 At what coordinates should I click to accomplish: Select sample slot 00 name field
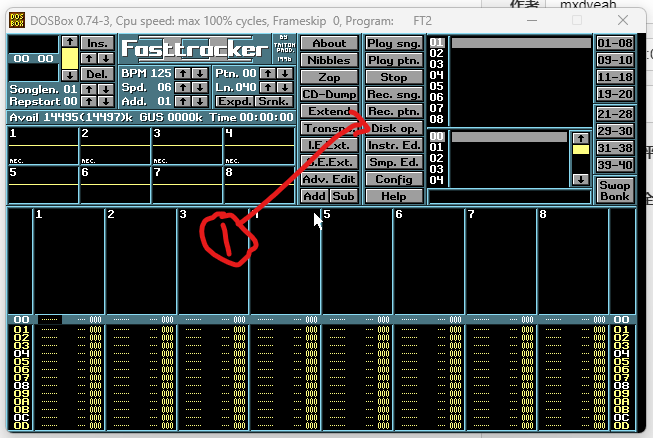(x=509, y=137)
